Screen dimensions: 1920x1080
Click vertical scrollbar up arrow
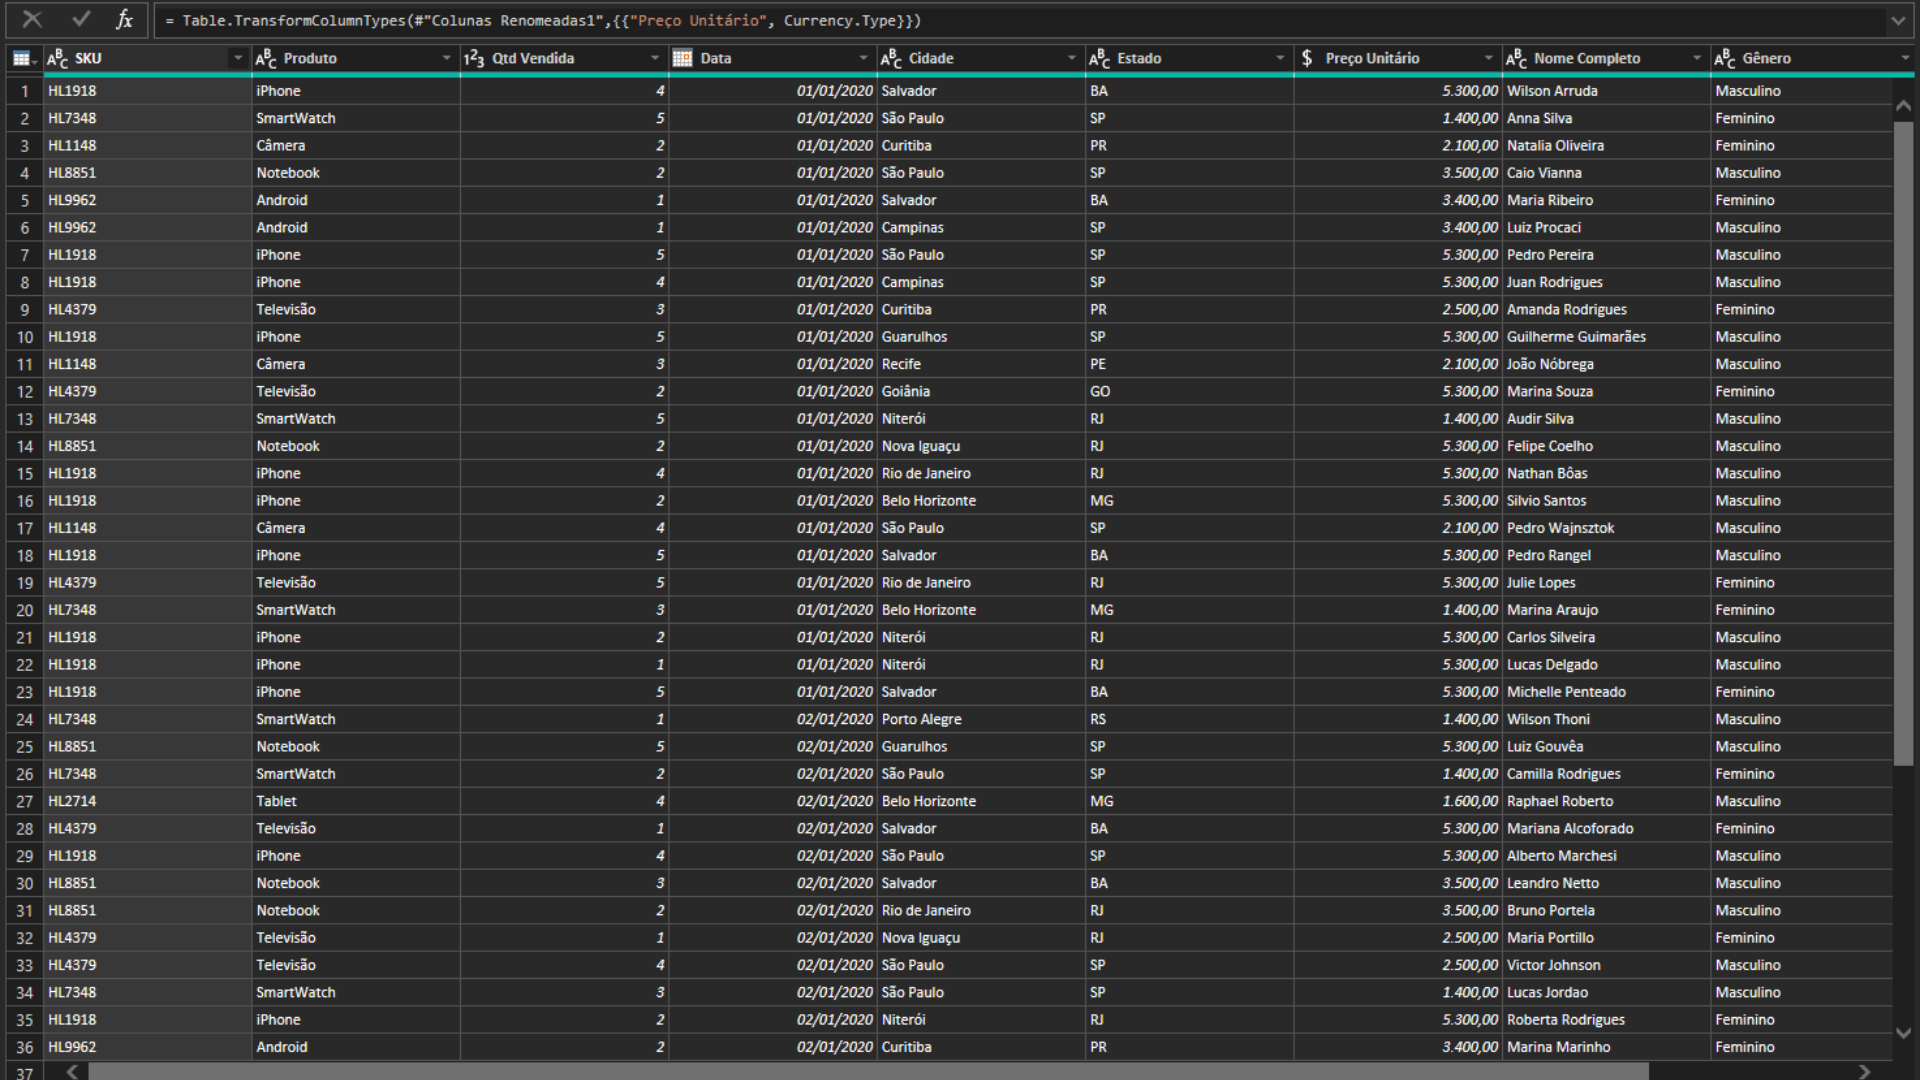click(x=1904, y=105)
